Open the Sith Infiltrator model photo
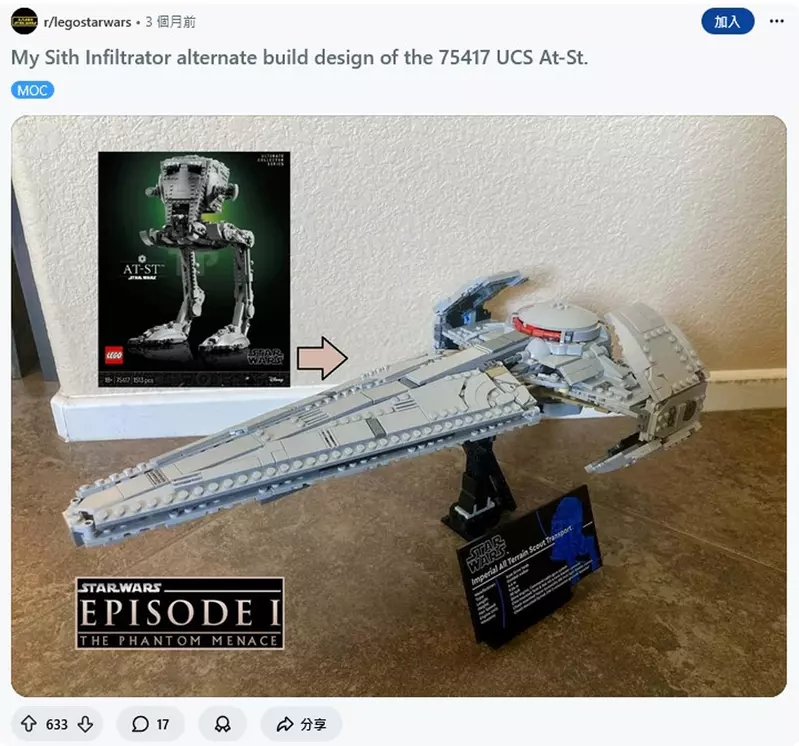Viewport: 799px width, 746px height. pos(399,406)
